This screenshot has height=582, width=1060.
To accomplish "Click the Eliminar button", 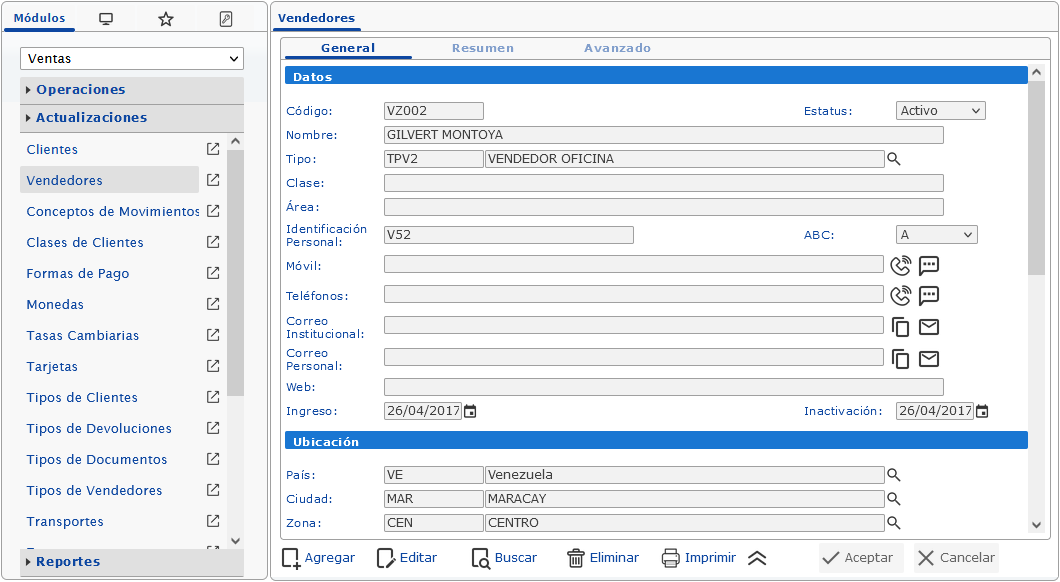I will (x=603, y=558).
